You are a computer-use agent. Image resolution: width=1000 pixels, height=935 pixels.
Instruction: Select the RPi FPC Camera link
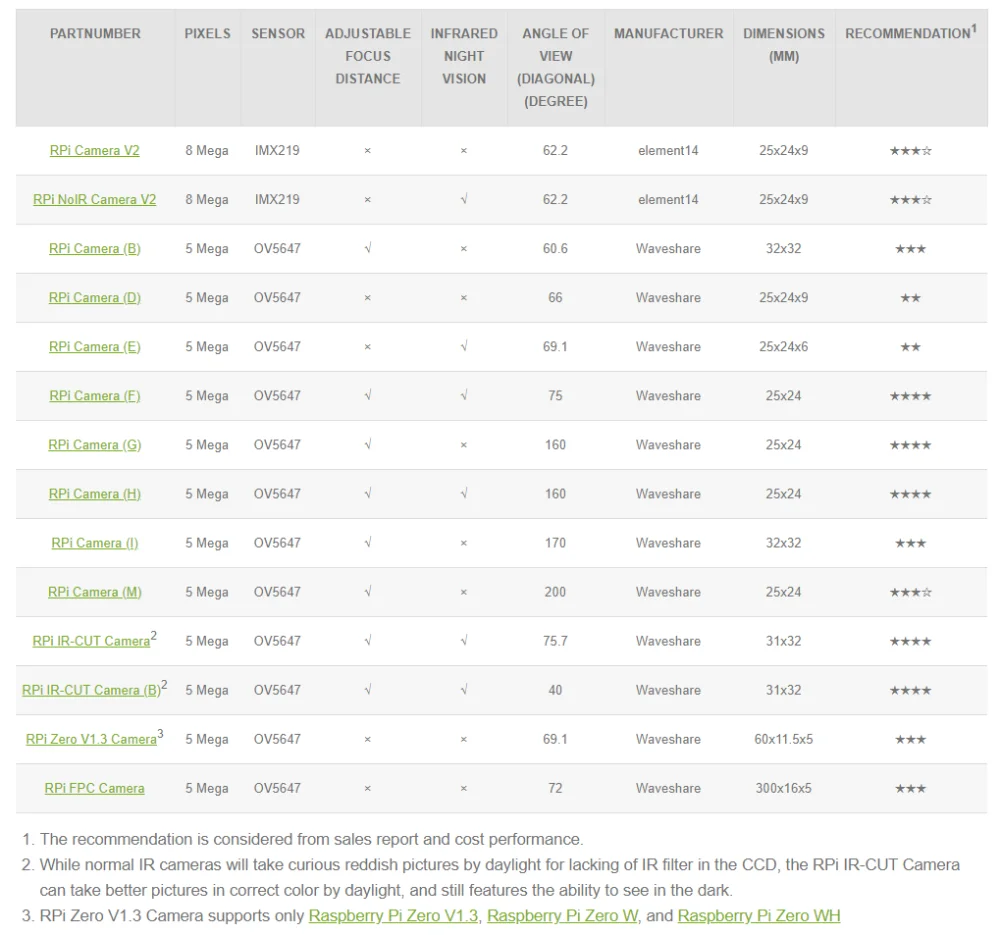pyautogui.click(x=95, y=788)
